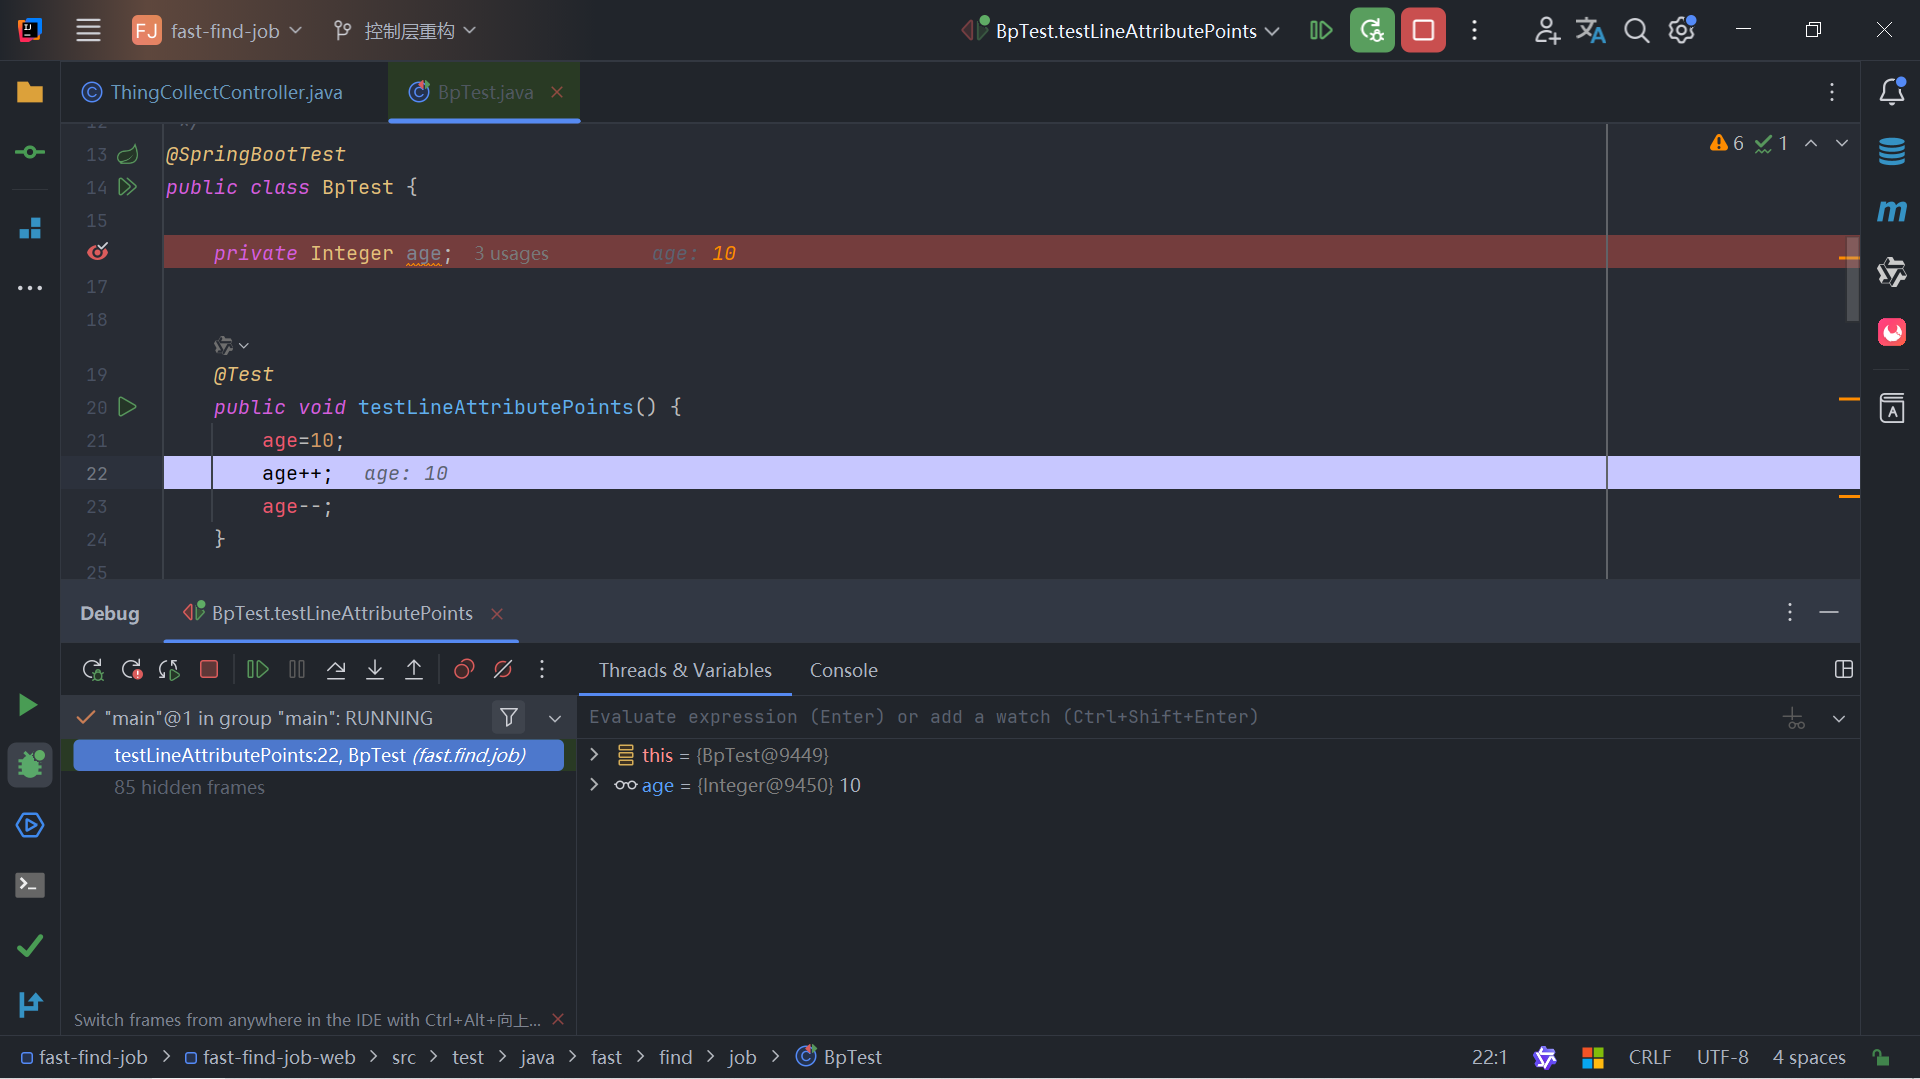The width and height of the screenshot is (1920, 1079).
Task: Open Debug panel options menu
Action: [1790, 612]
